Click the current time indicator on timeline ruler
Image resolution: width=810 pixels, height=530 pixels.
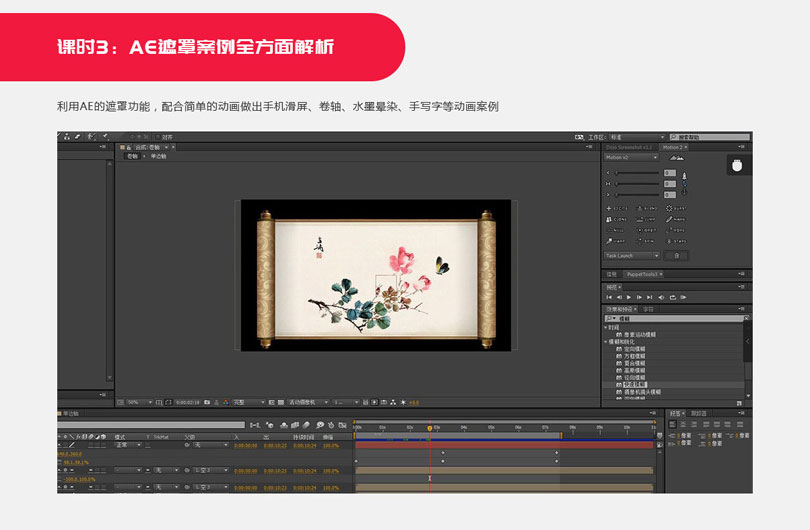coord(430,428)
